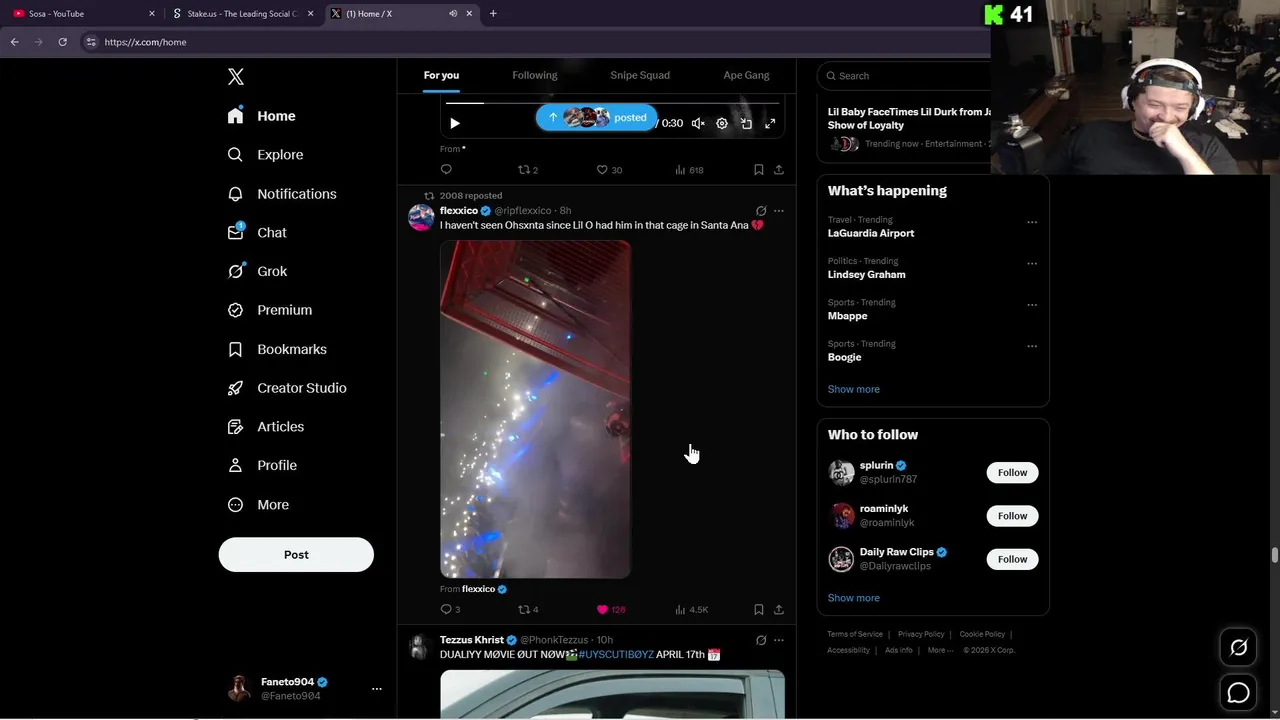Switch to the Ape Gang tab
The width and height of the screenshot is (1280, 720).
click(x=746, y=75)
